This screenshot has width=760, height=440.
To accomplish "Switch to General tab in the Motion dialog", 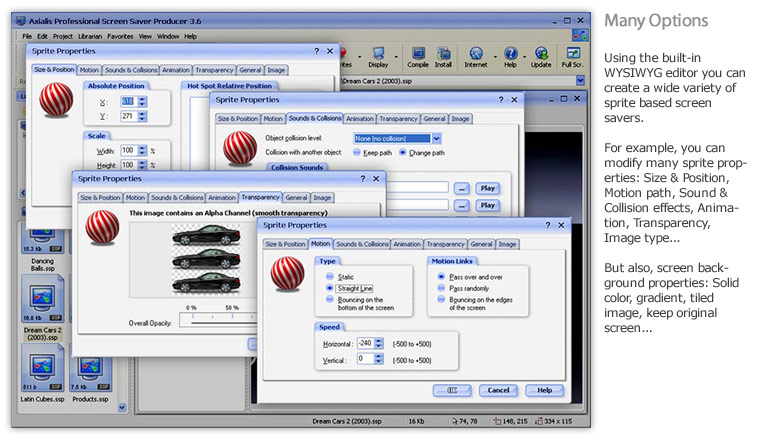I will 481,244.
